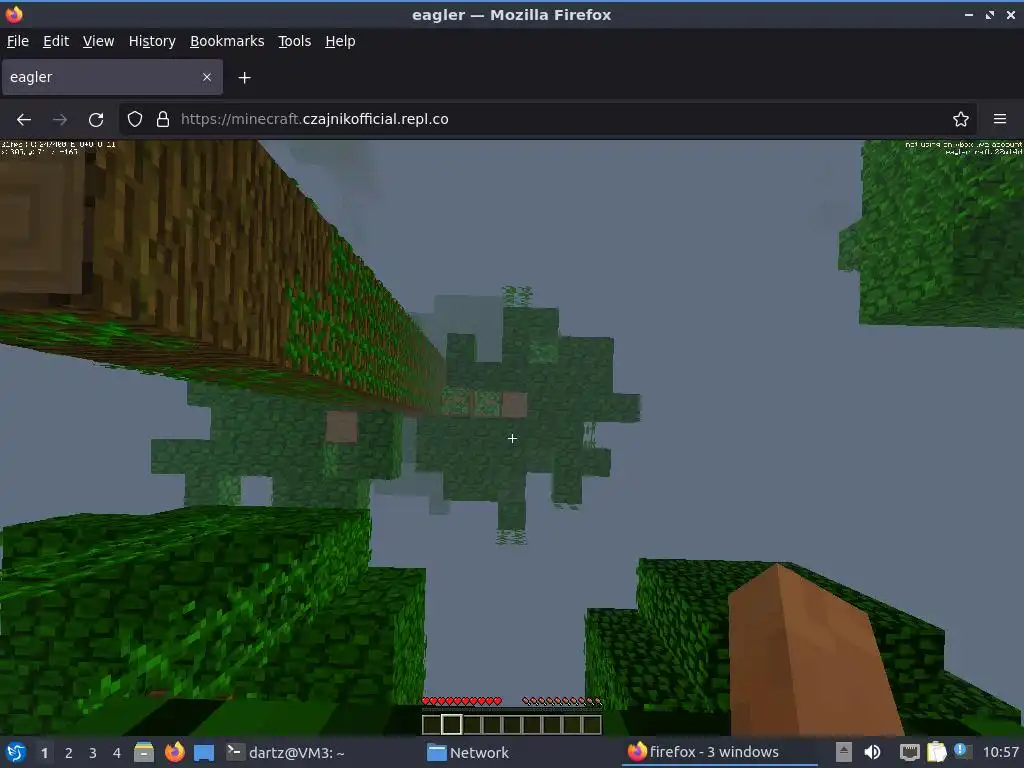1024x768 pixels.
Task: Close the eagler tab
Action: 206,77
